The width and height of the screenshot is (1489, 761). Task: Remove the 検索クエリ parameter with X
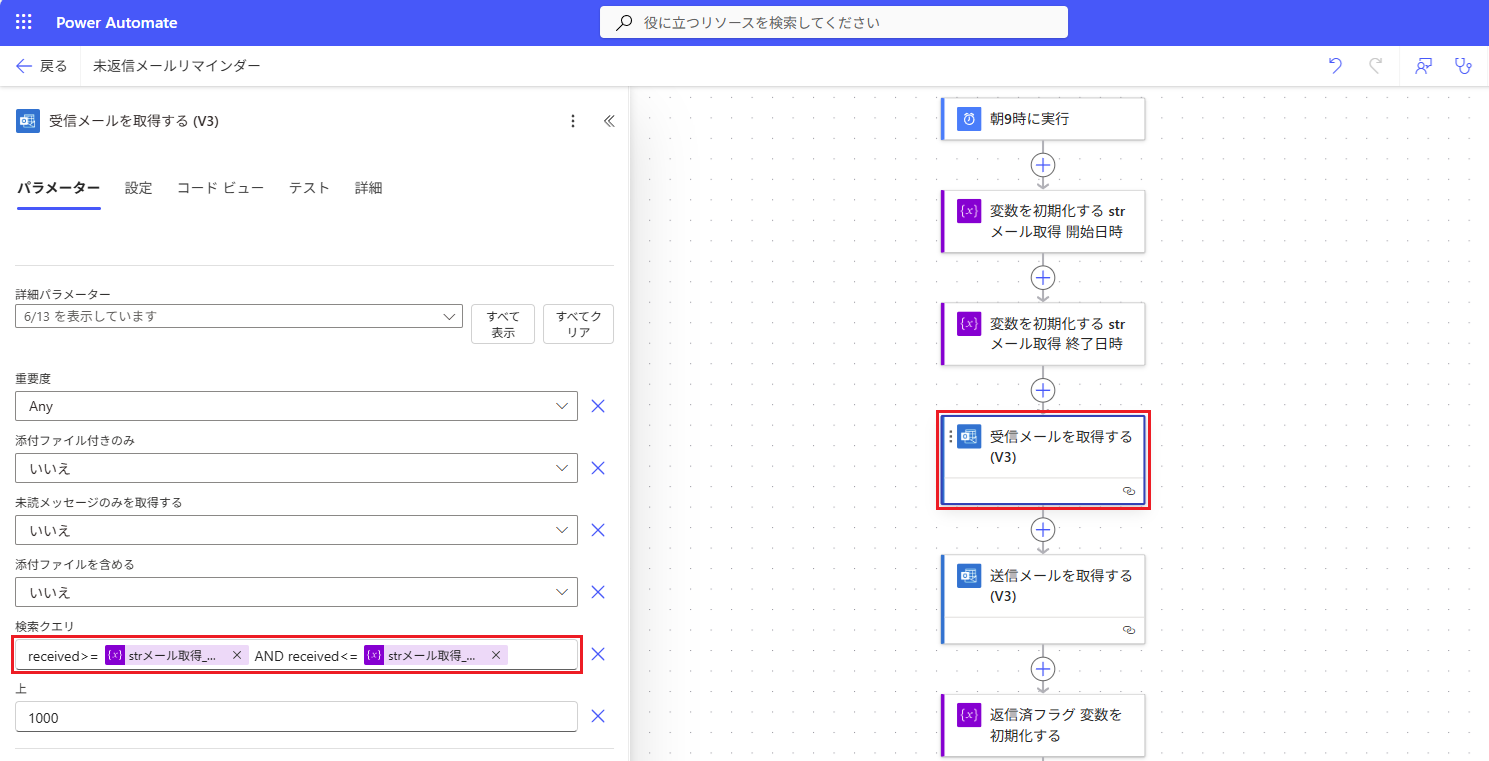point(598,654)
